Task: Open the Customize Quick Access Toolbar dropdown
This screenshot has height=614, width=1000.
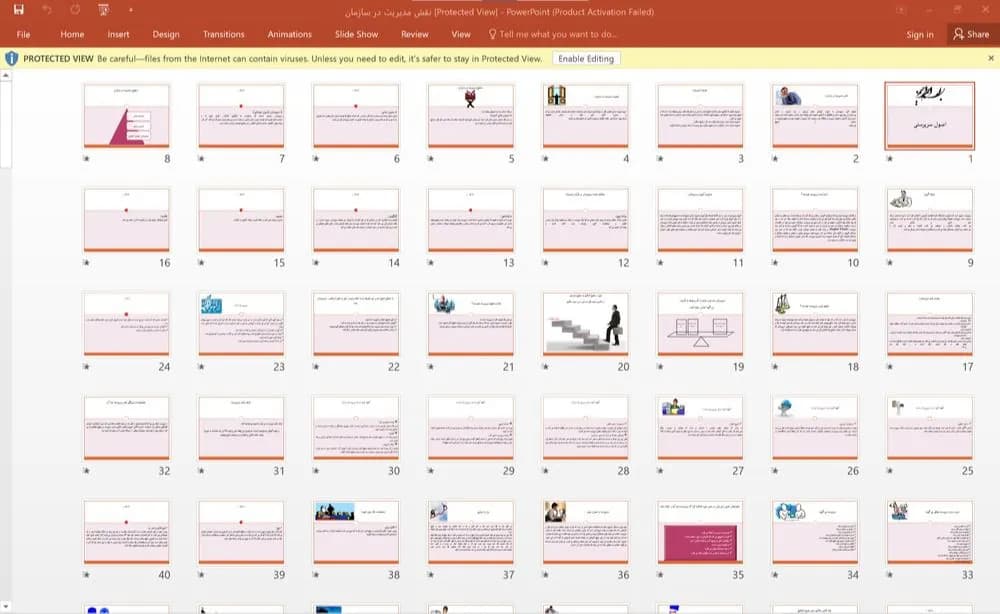Action: 131,10
